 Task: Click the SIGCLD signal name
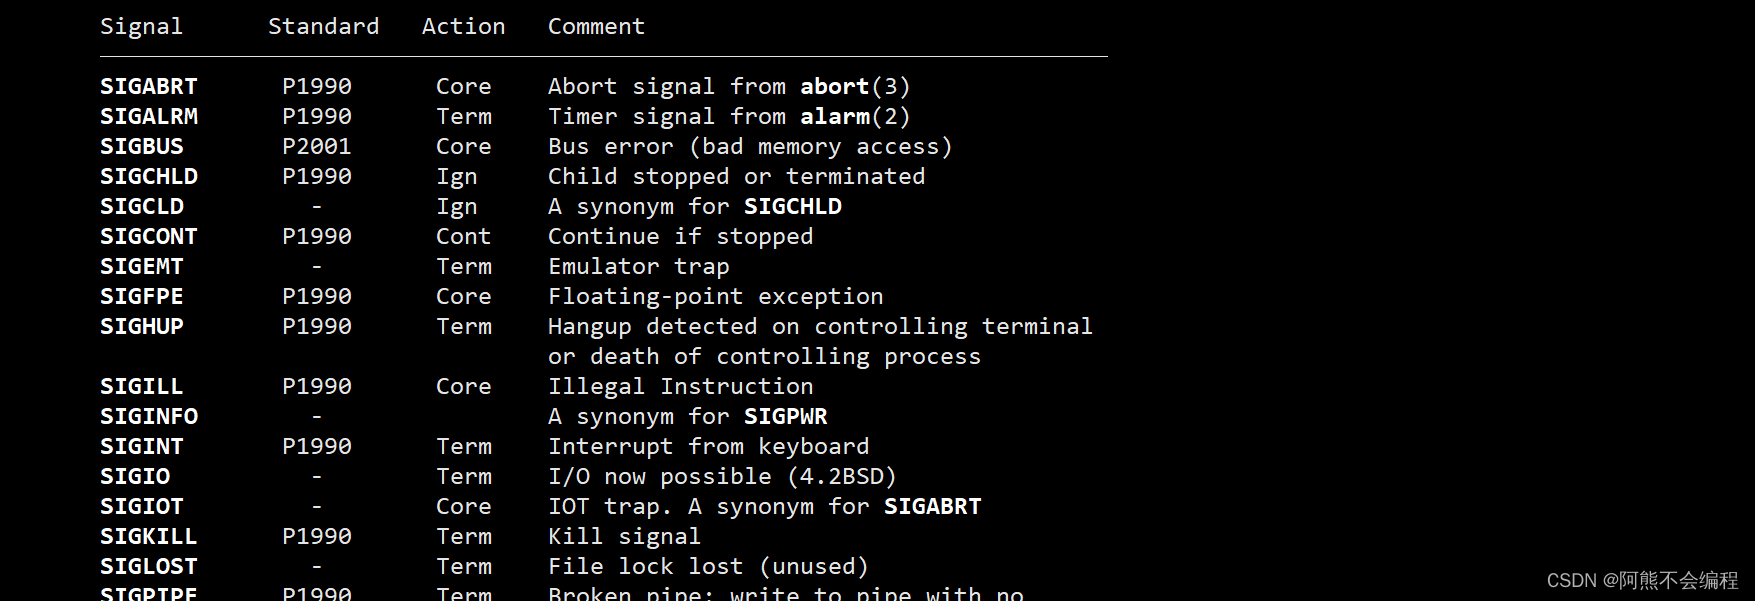pos(142,207)
